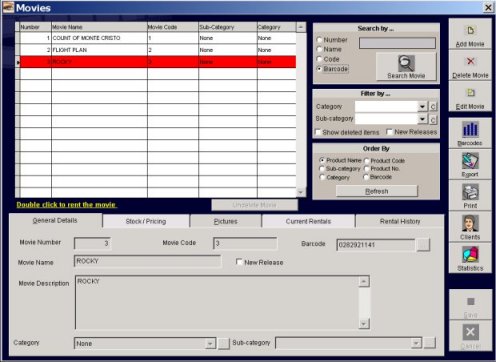This screenshot has width=496, height=362.
Task: Click the Search Movie button
Action: [406, 67]
